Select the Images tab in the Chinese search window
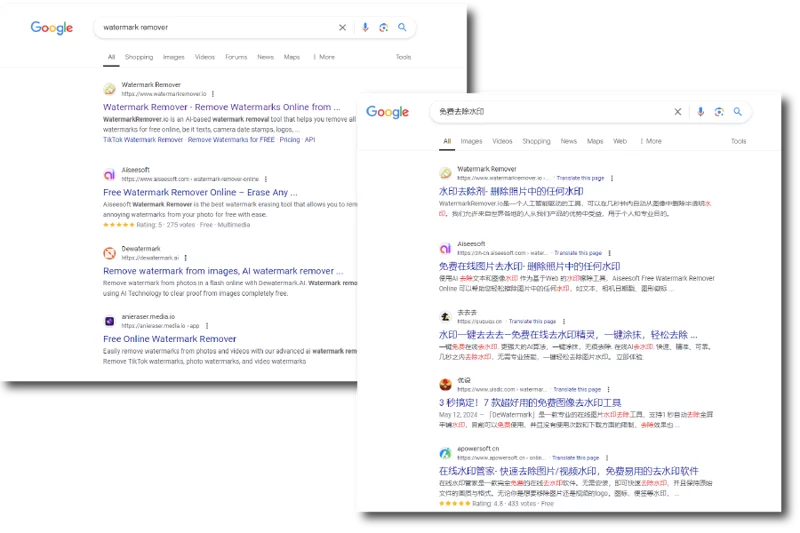The image size is (800, 533). point(471,141)
